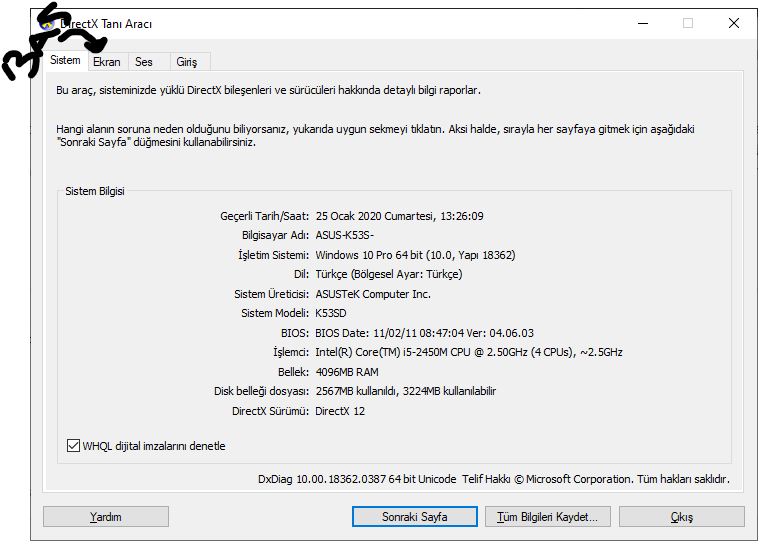Click the maximize icon in title bar
758x541 pixels.
[688, 23]
